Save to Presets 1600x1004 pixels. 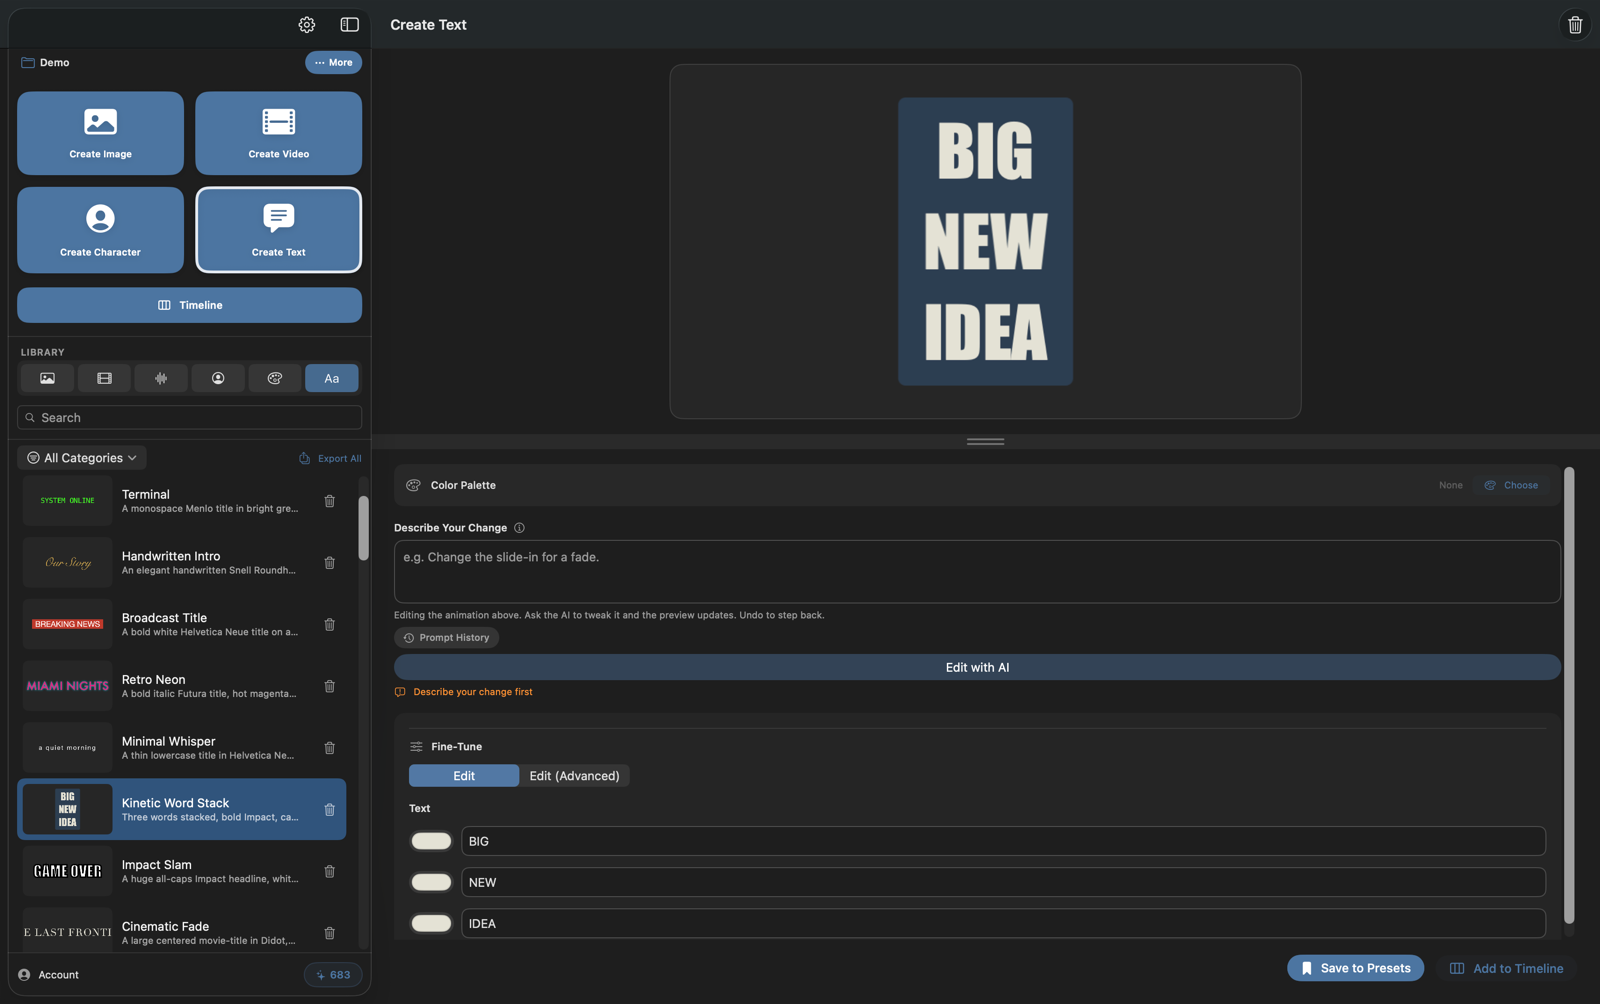[1355, 968]
